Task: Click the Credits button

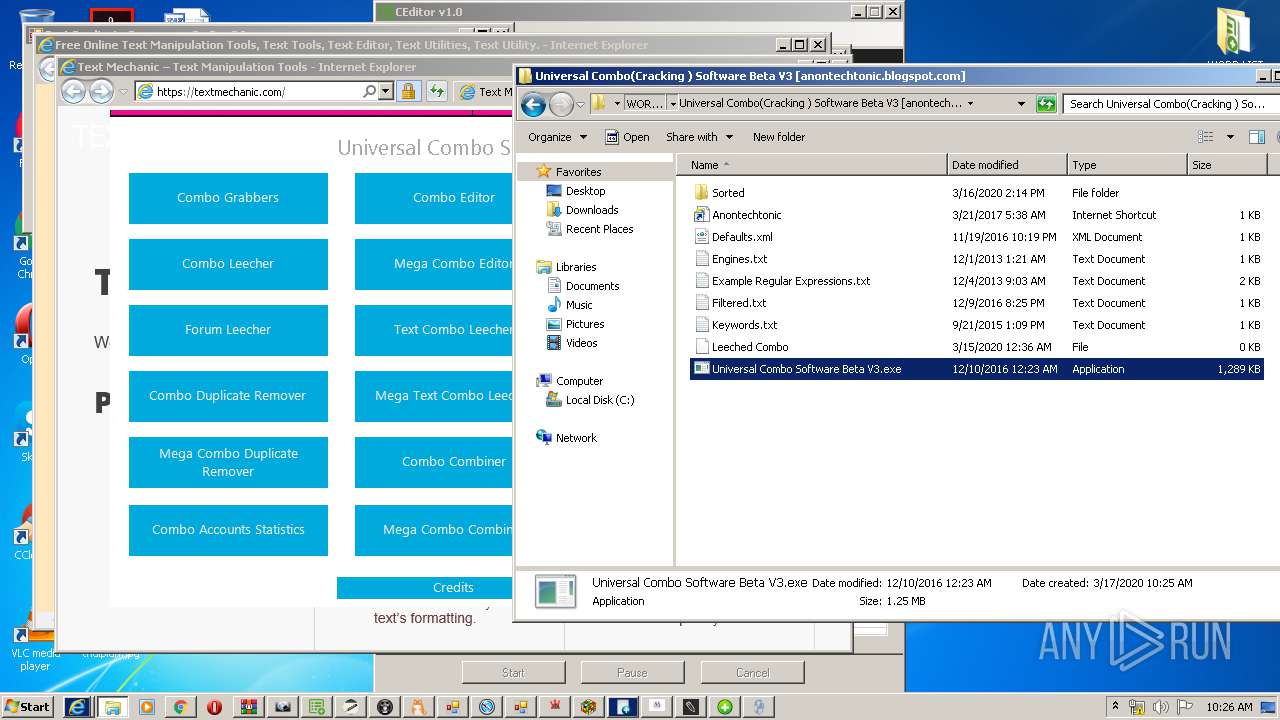Action: click(x=425, y=588)
